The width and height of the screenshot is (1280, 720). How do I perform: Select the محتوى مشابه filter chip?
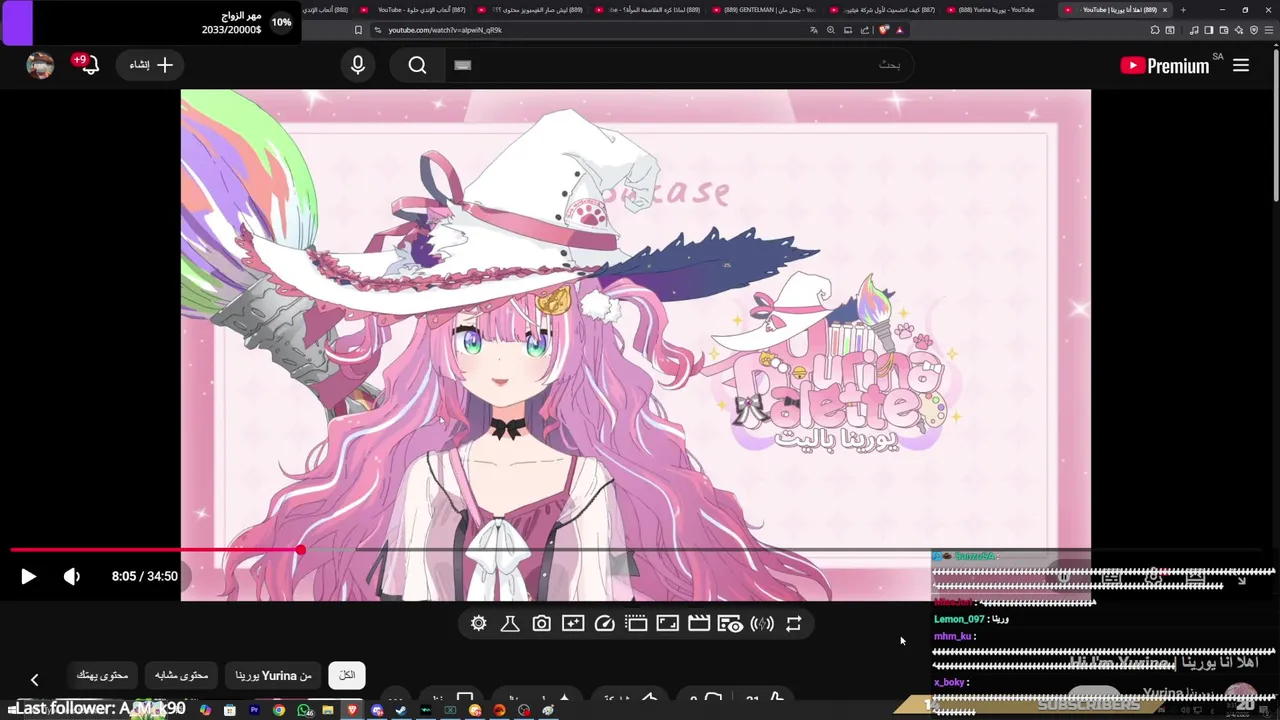tap(181, 675)
